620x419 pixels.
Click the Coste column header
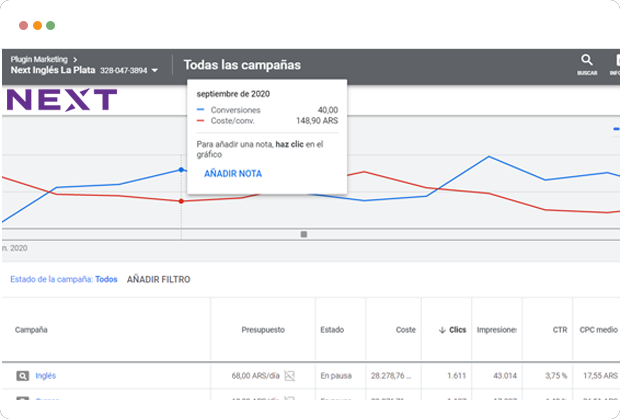coord(406,330)
